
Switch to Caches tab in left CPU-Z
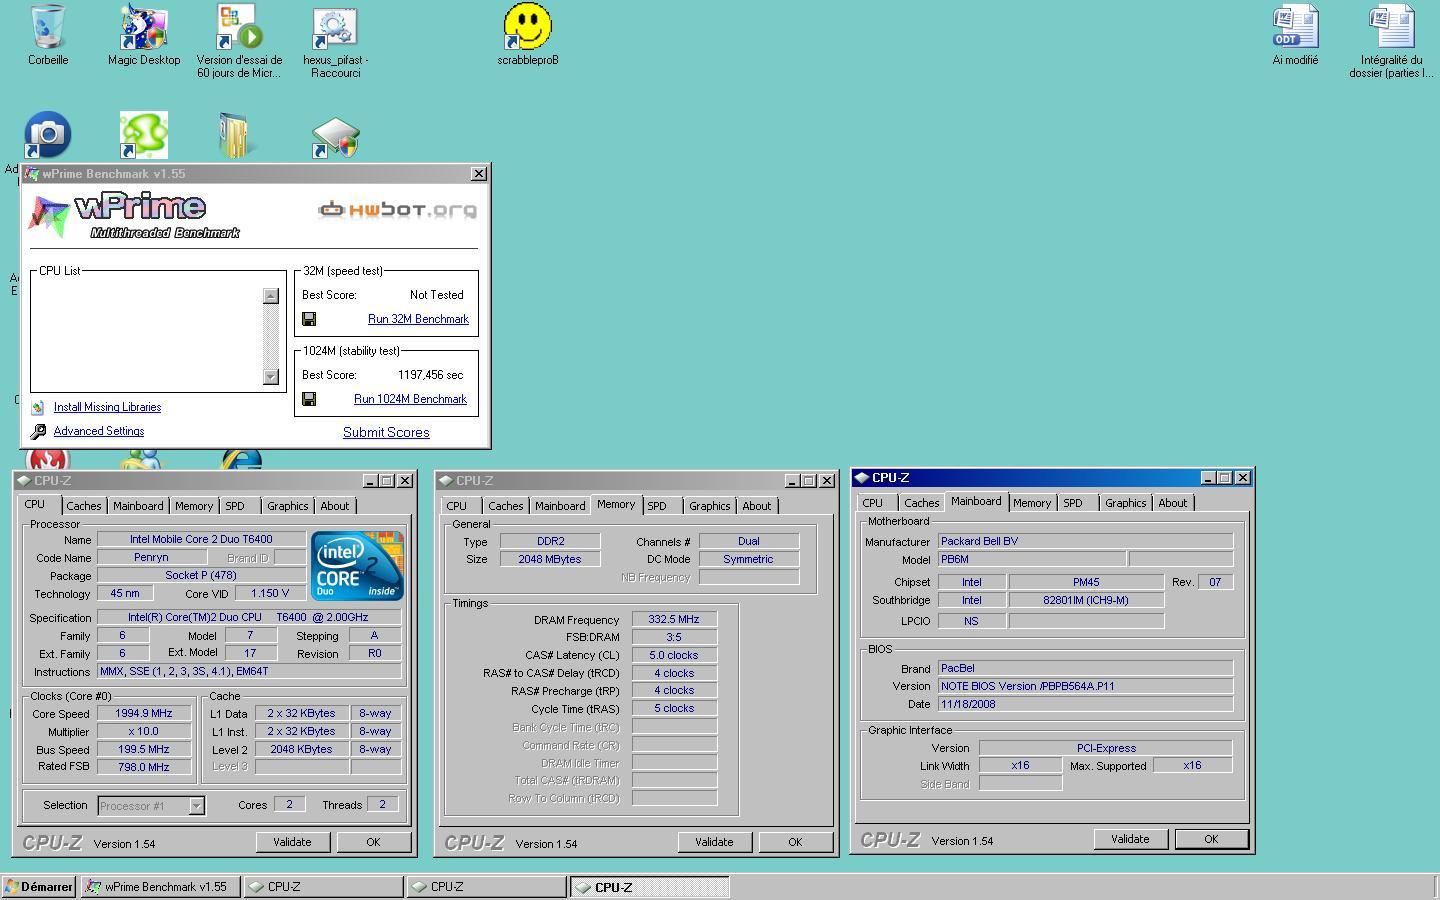84,506
